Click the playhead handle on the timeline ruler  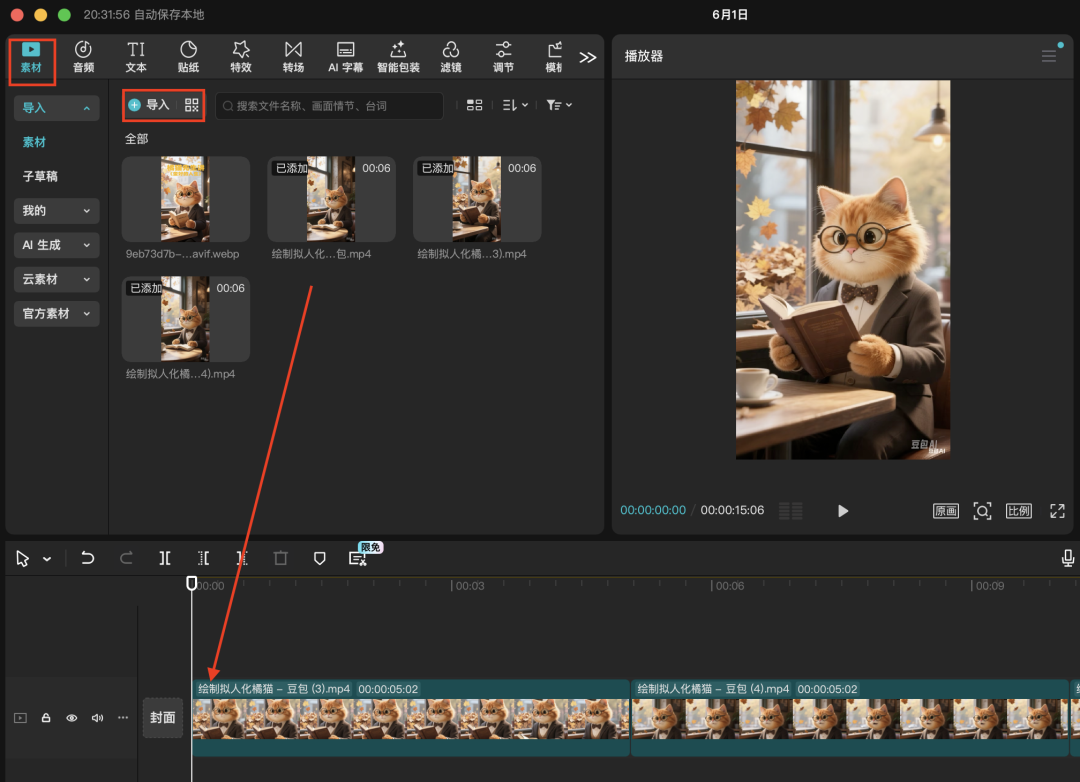point(192,583)
